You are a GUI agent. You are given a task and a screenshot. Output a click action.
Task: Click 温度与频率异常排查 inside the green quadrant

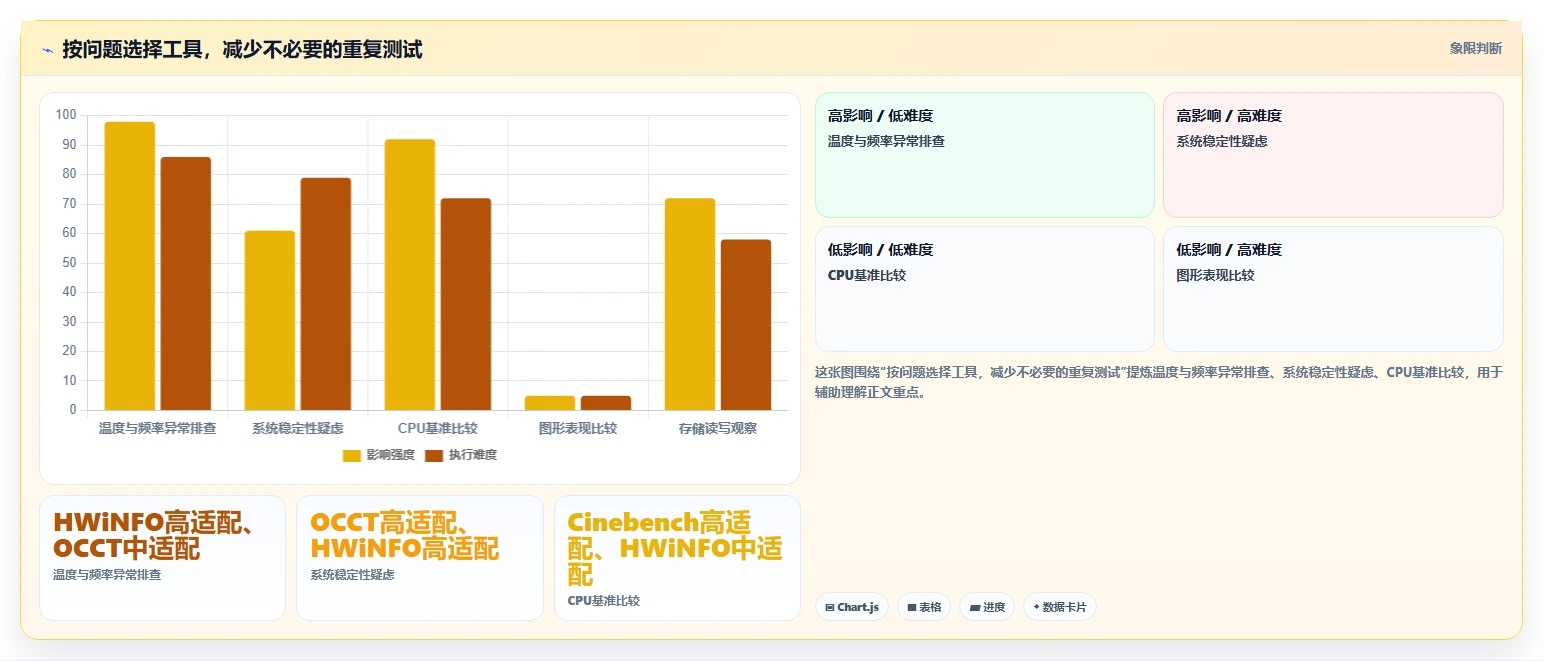click(x=886, y=141)
